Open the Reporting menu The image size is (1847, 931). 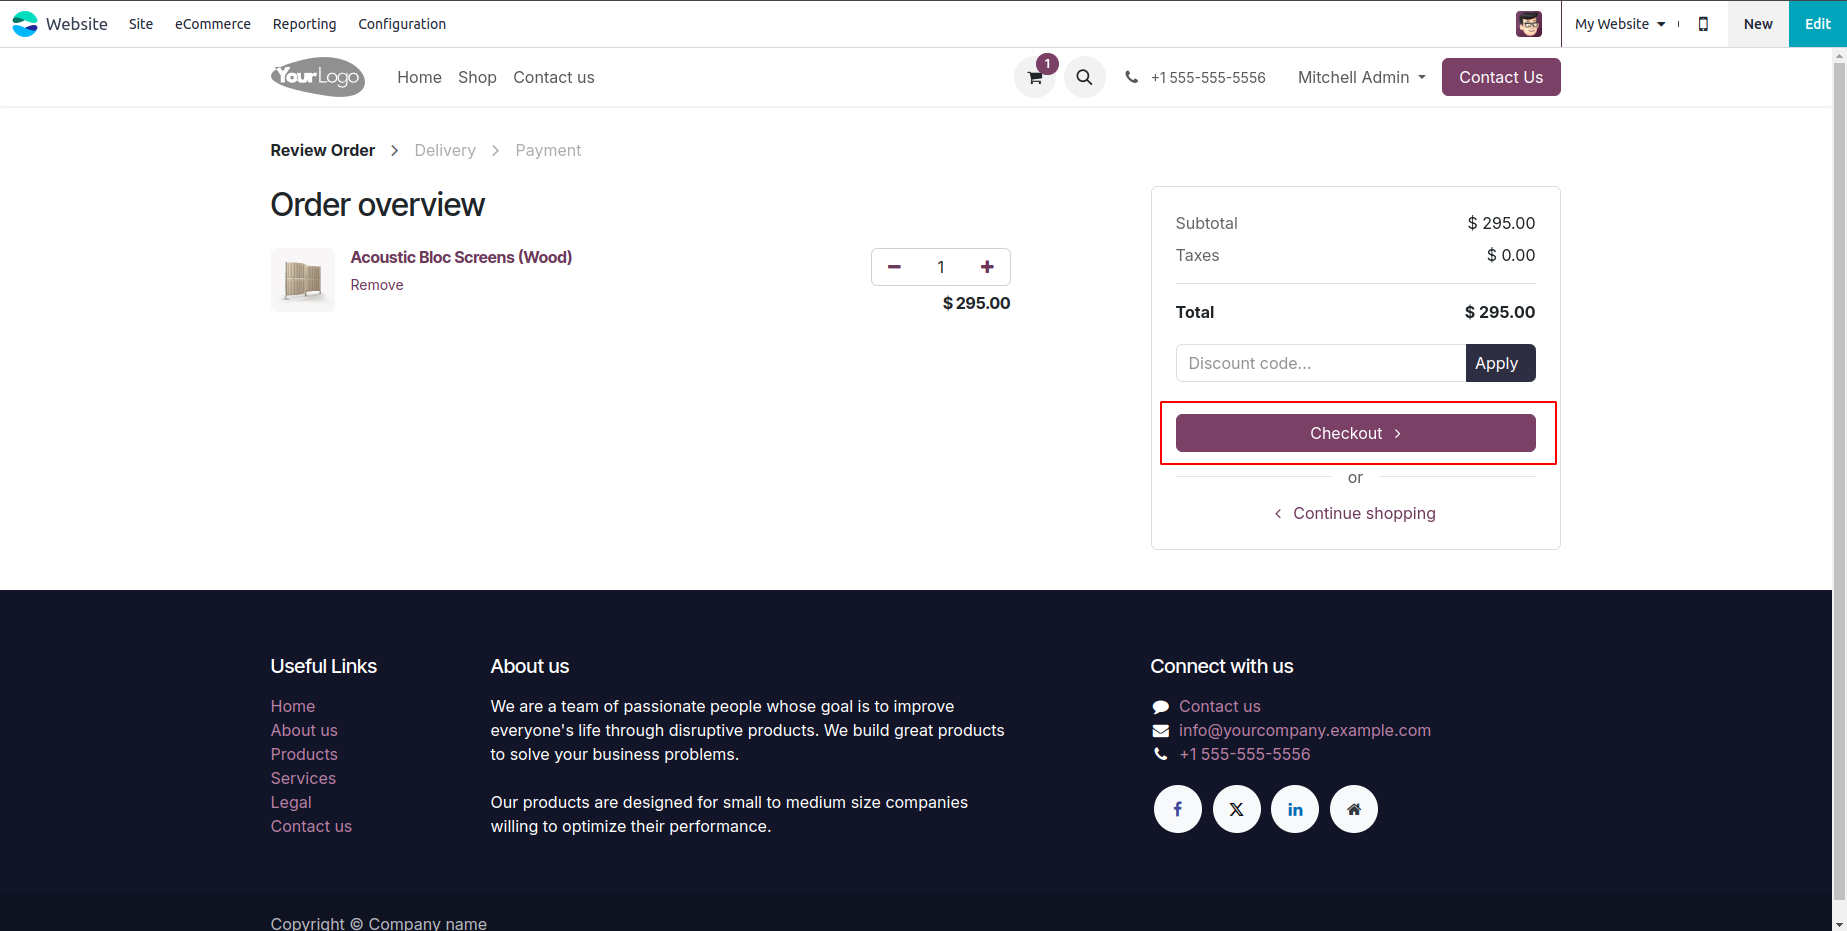coord(304,24)
